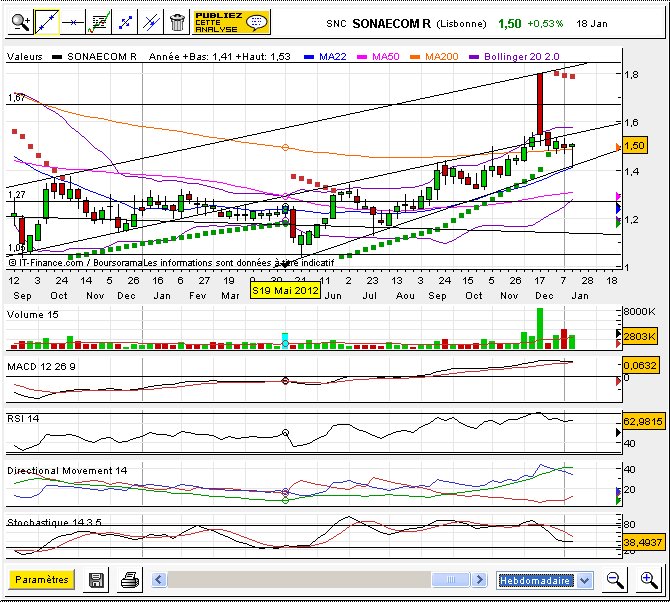Zoom out with minus magnifier

(615, 580)
